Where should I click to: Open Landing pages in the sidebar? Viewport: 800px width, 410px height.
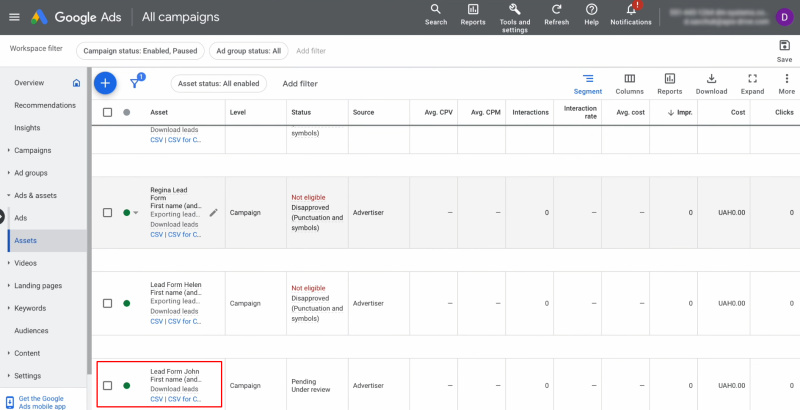pyautogui.click(x=38, y=285)
